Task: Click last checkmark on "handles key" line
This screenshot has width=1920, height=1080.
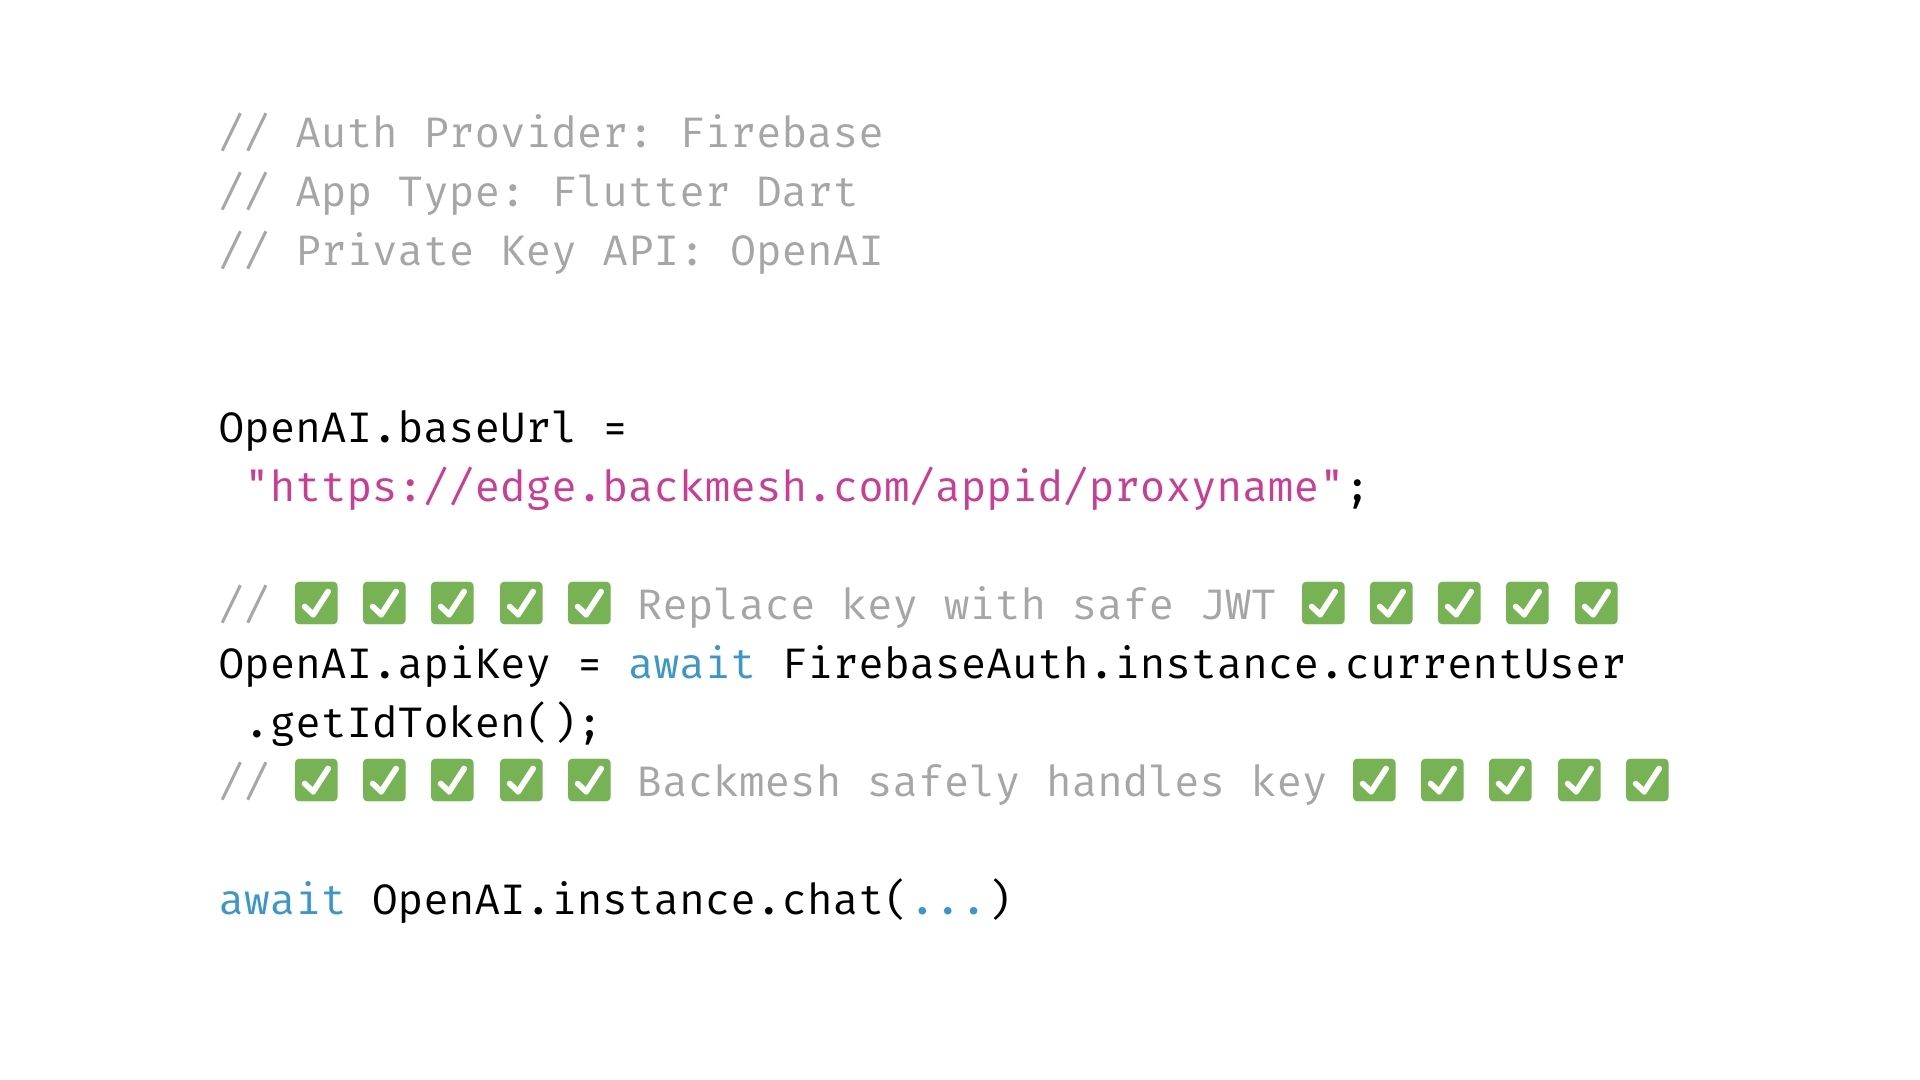Action: tap(1647, 781)
